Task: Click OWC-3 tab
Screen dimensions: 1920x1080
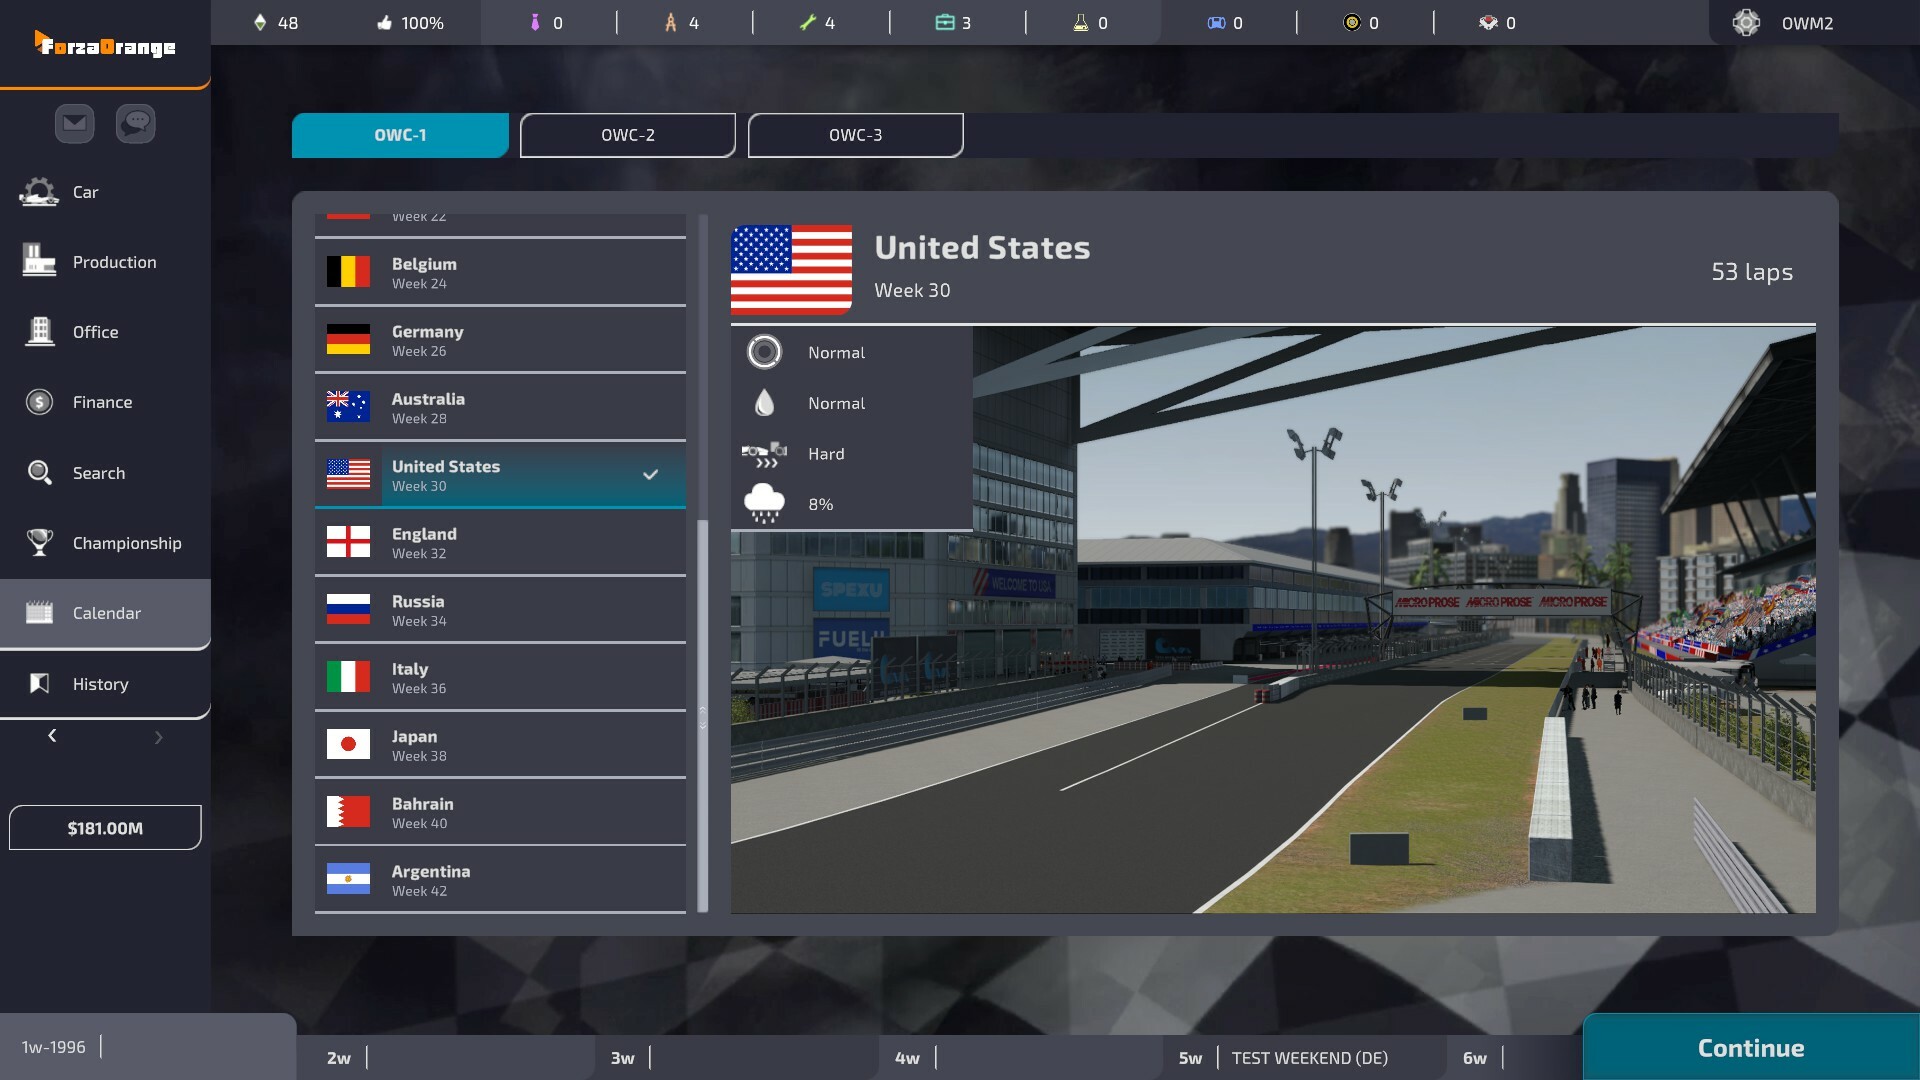Action: tap(856, 135)
